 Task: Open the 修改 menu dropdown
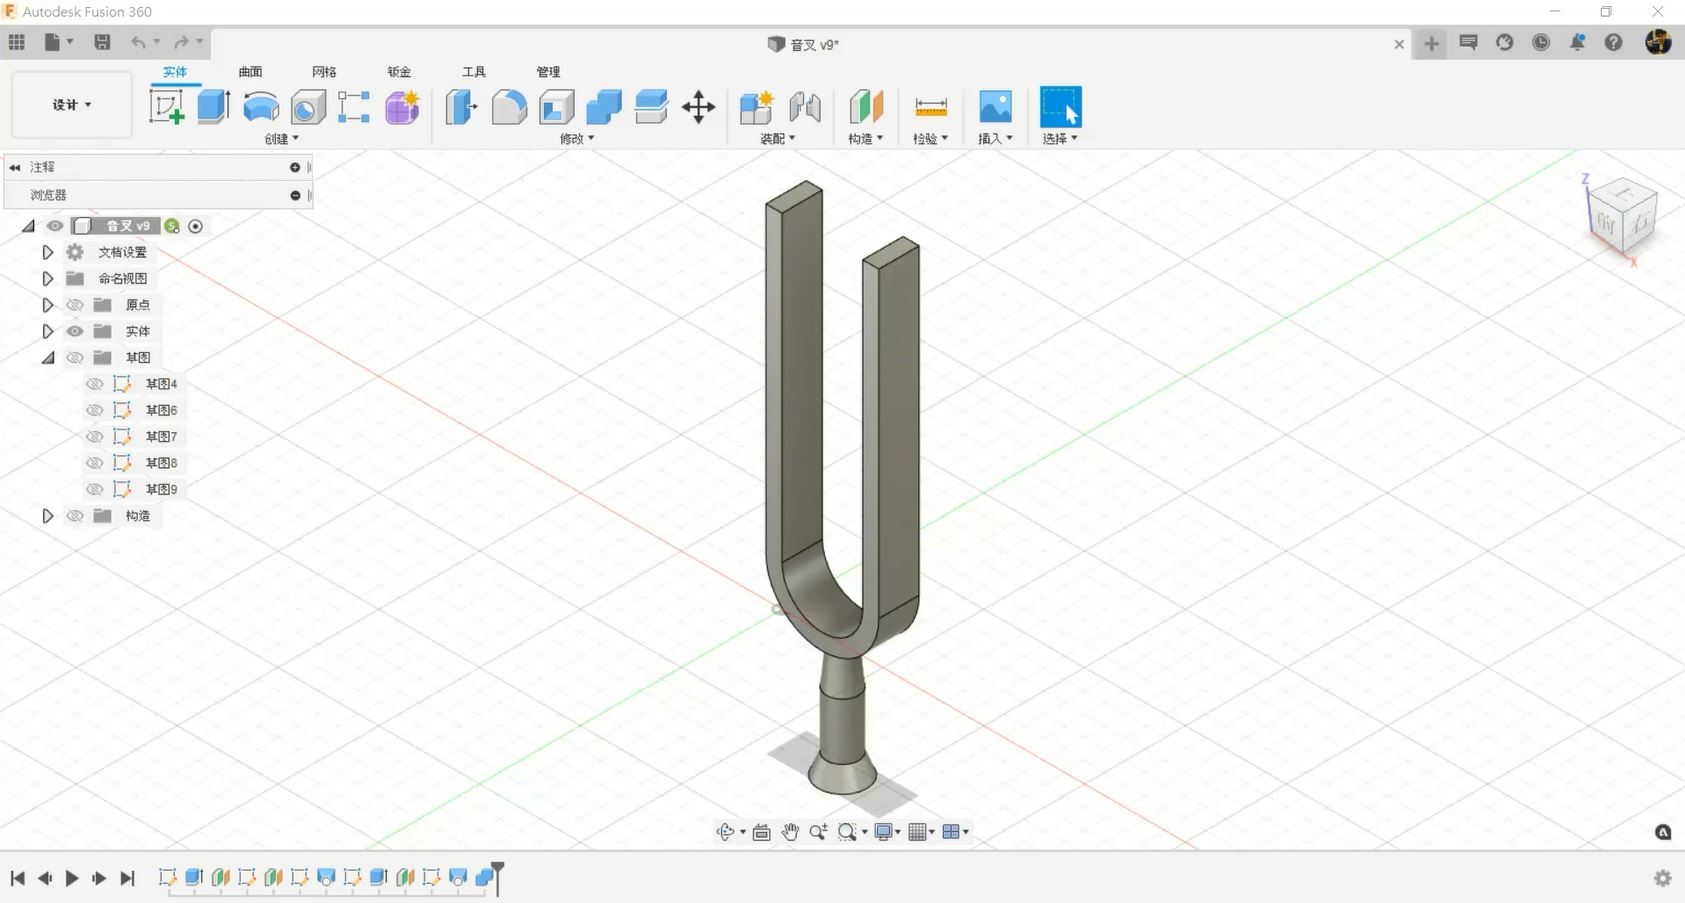577,139
